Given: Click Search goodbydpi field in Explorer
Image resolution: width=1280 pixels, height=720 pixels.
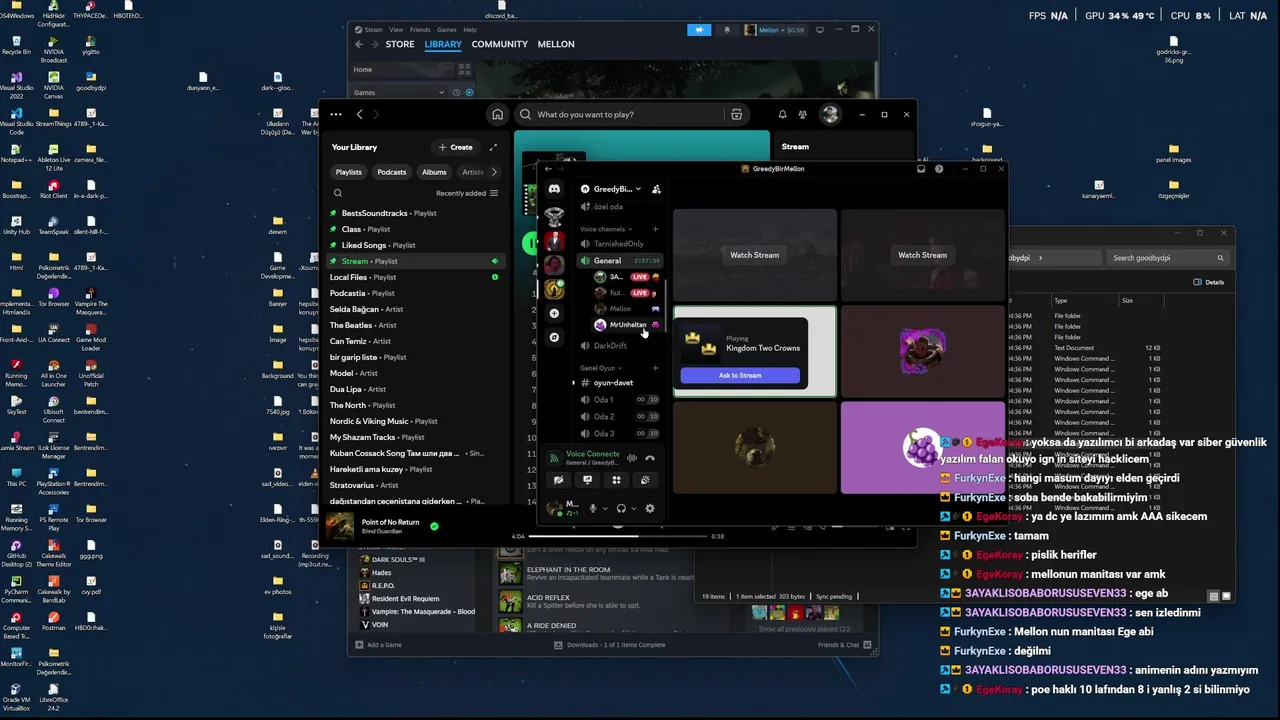Looking at the screenshot, I should pos(1168,258).
